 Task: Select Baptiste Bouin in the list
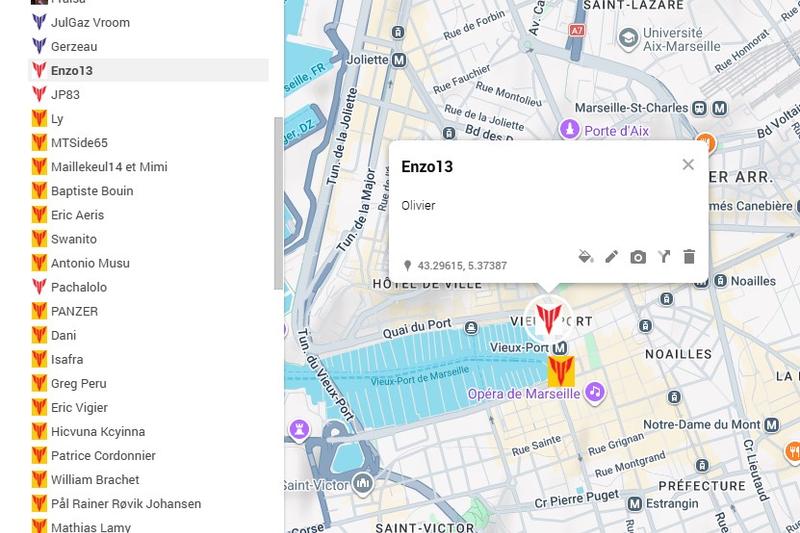[148, 191]
